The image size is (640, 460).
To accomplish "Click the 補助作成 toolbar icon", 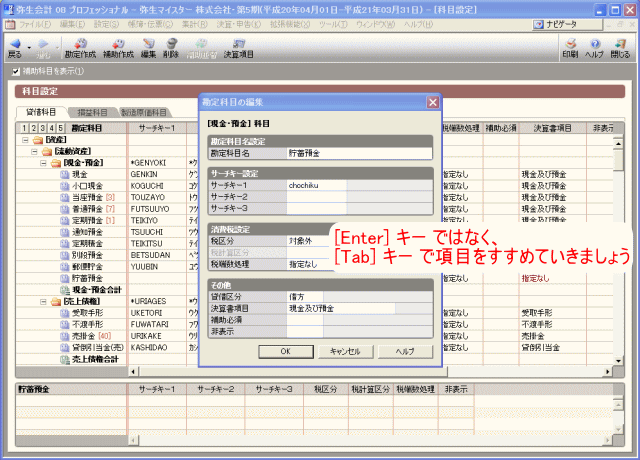I will (x=117, y=46).
